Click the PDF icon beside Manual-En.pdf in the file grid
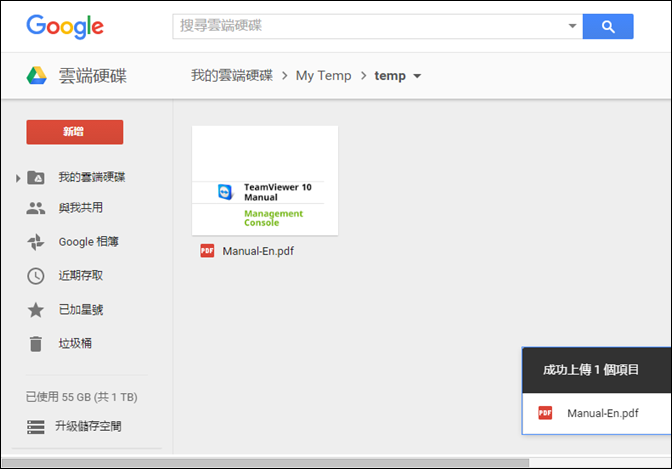The width and height of the screenshot is (672, 469). pos(207,251)
